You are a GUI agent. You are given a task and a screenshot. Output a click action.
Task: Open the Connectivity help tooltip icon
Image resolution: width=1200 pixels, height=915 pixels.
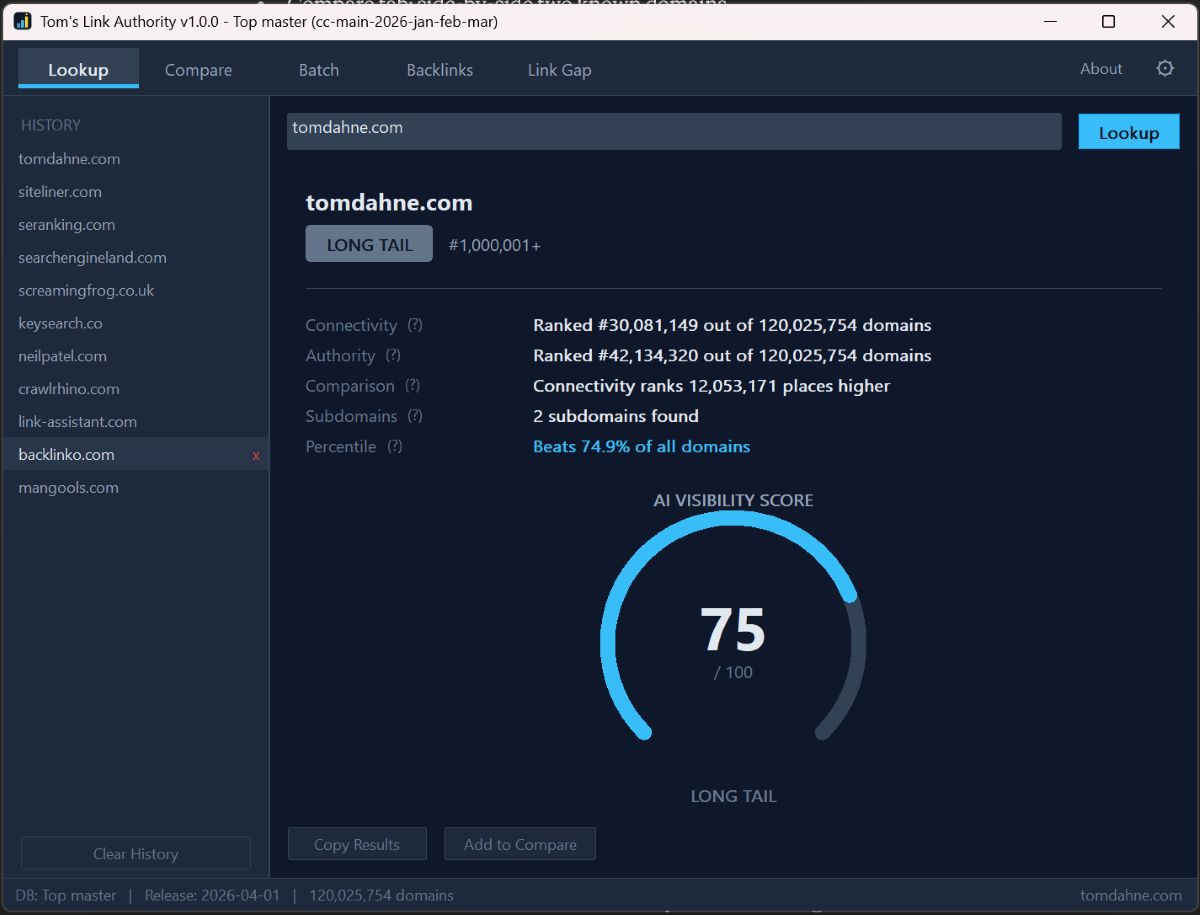415,325
